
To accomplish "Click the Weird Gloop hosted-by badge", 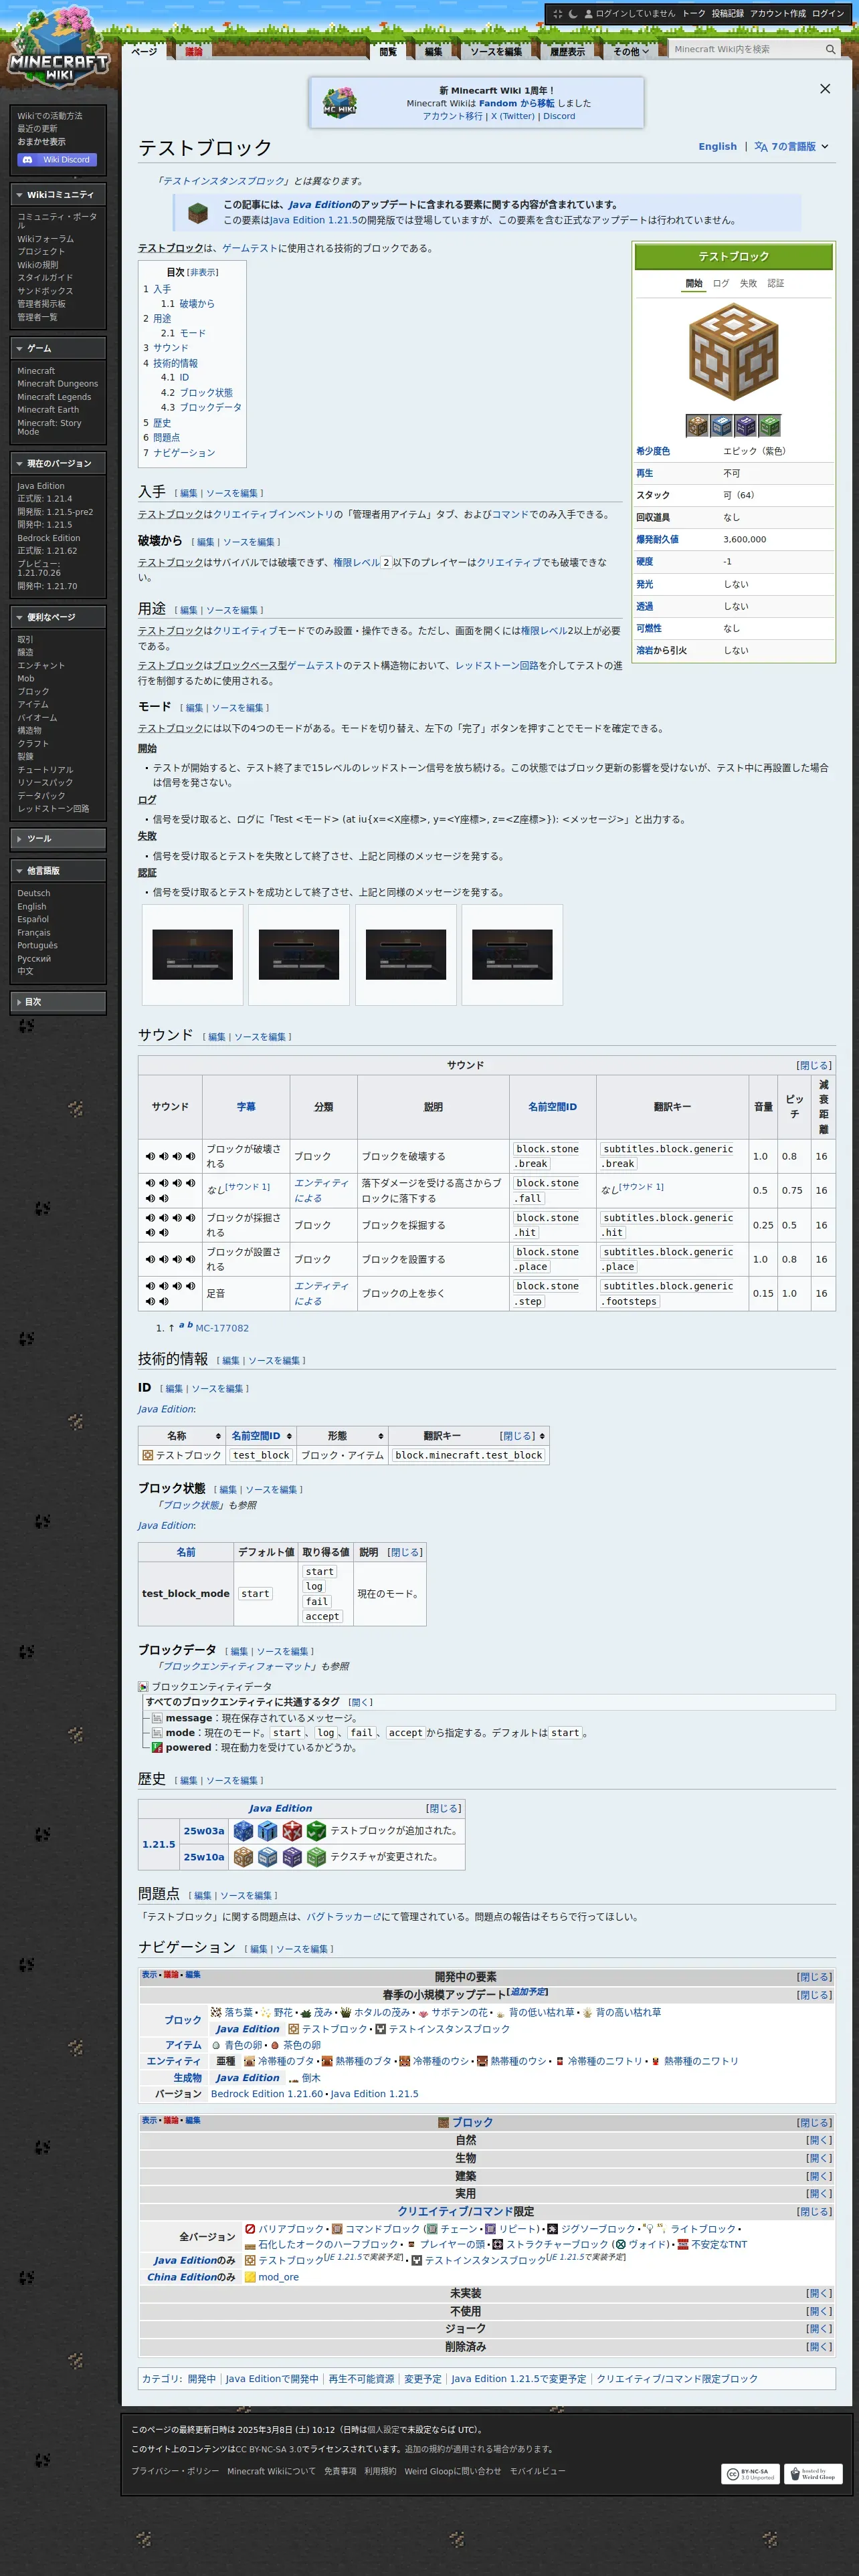I will 813,2473.
